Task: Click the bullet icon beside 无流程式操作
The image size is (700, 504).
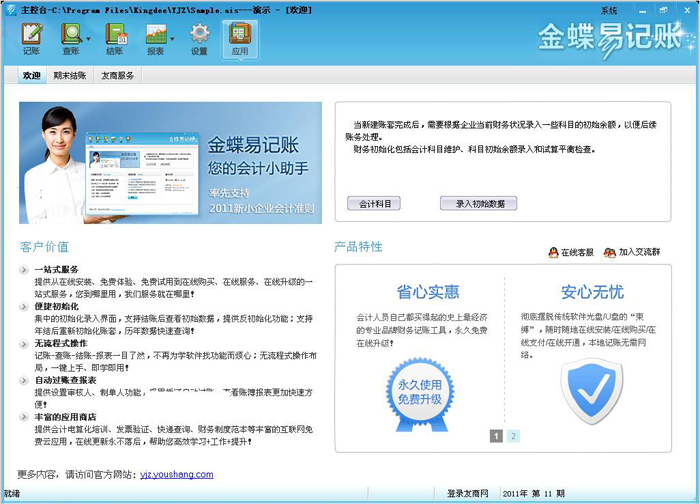Action: [24, 343]
